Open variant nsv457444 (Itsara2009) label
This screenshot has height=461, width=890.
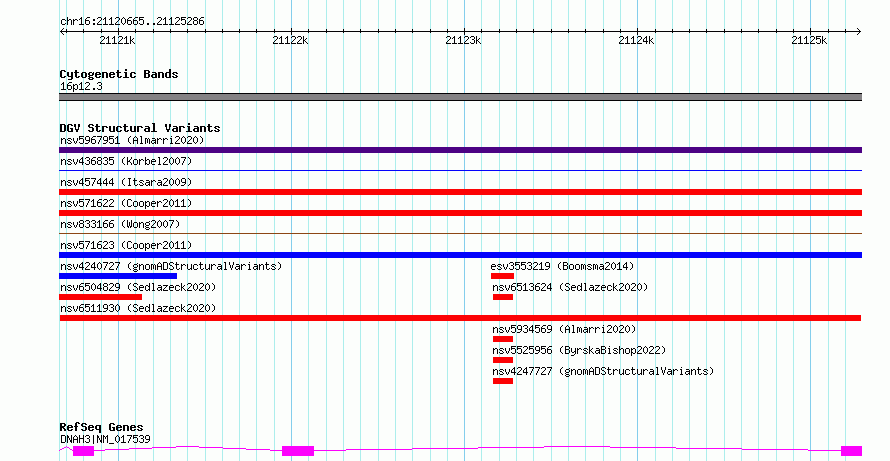(x=126, y=182)
